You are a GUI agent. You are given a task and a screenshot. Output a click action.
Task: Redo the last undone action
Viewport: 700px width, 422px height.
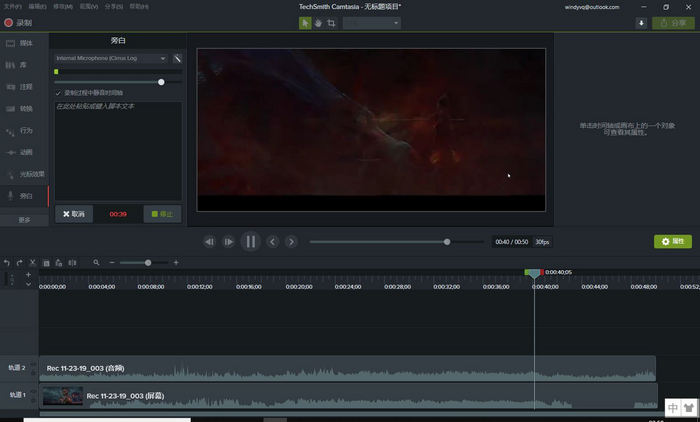click(x=19, y=263)
